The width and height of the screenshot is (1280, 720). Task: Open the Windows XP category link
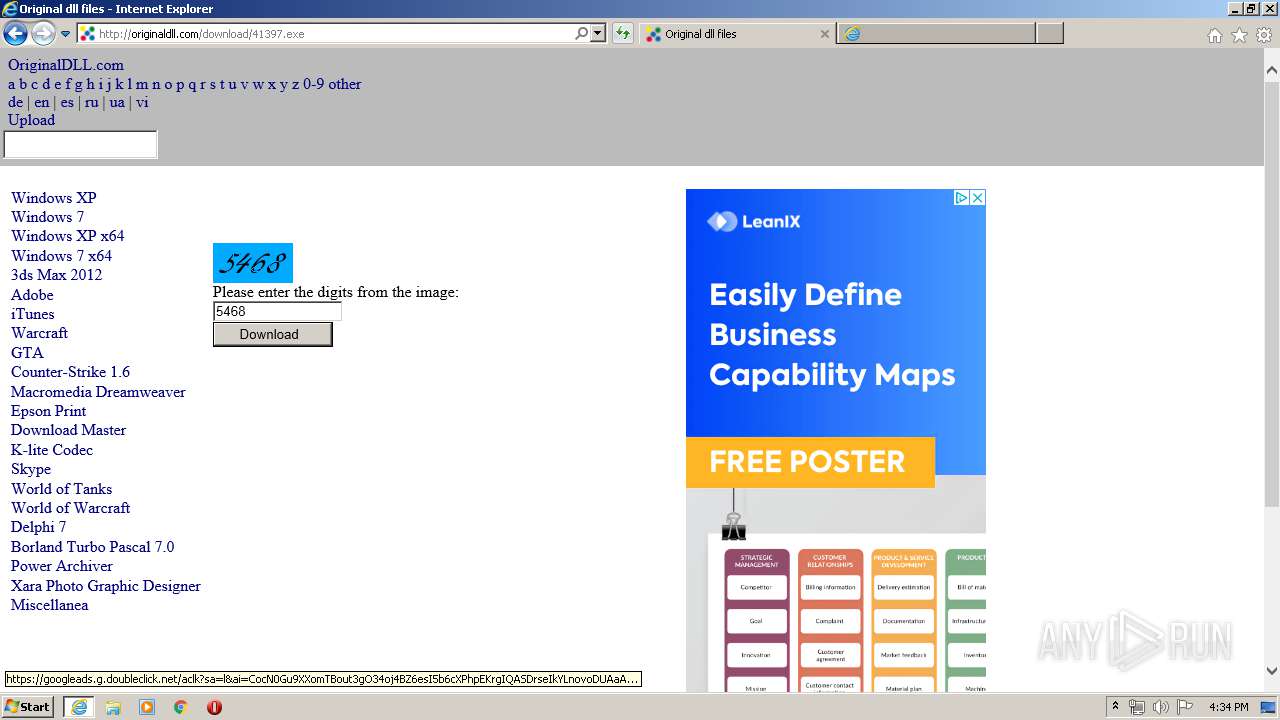(54, 198)
